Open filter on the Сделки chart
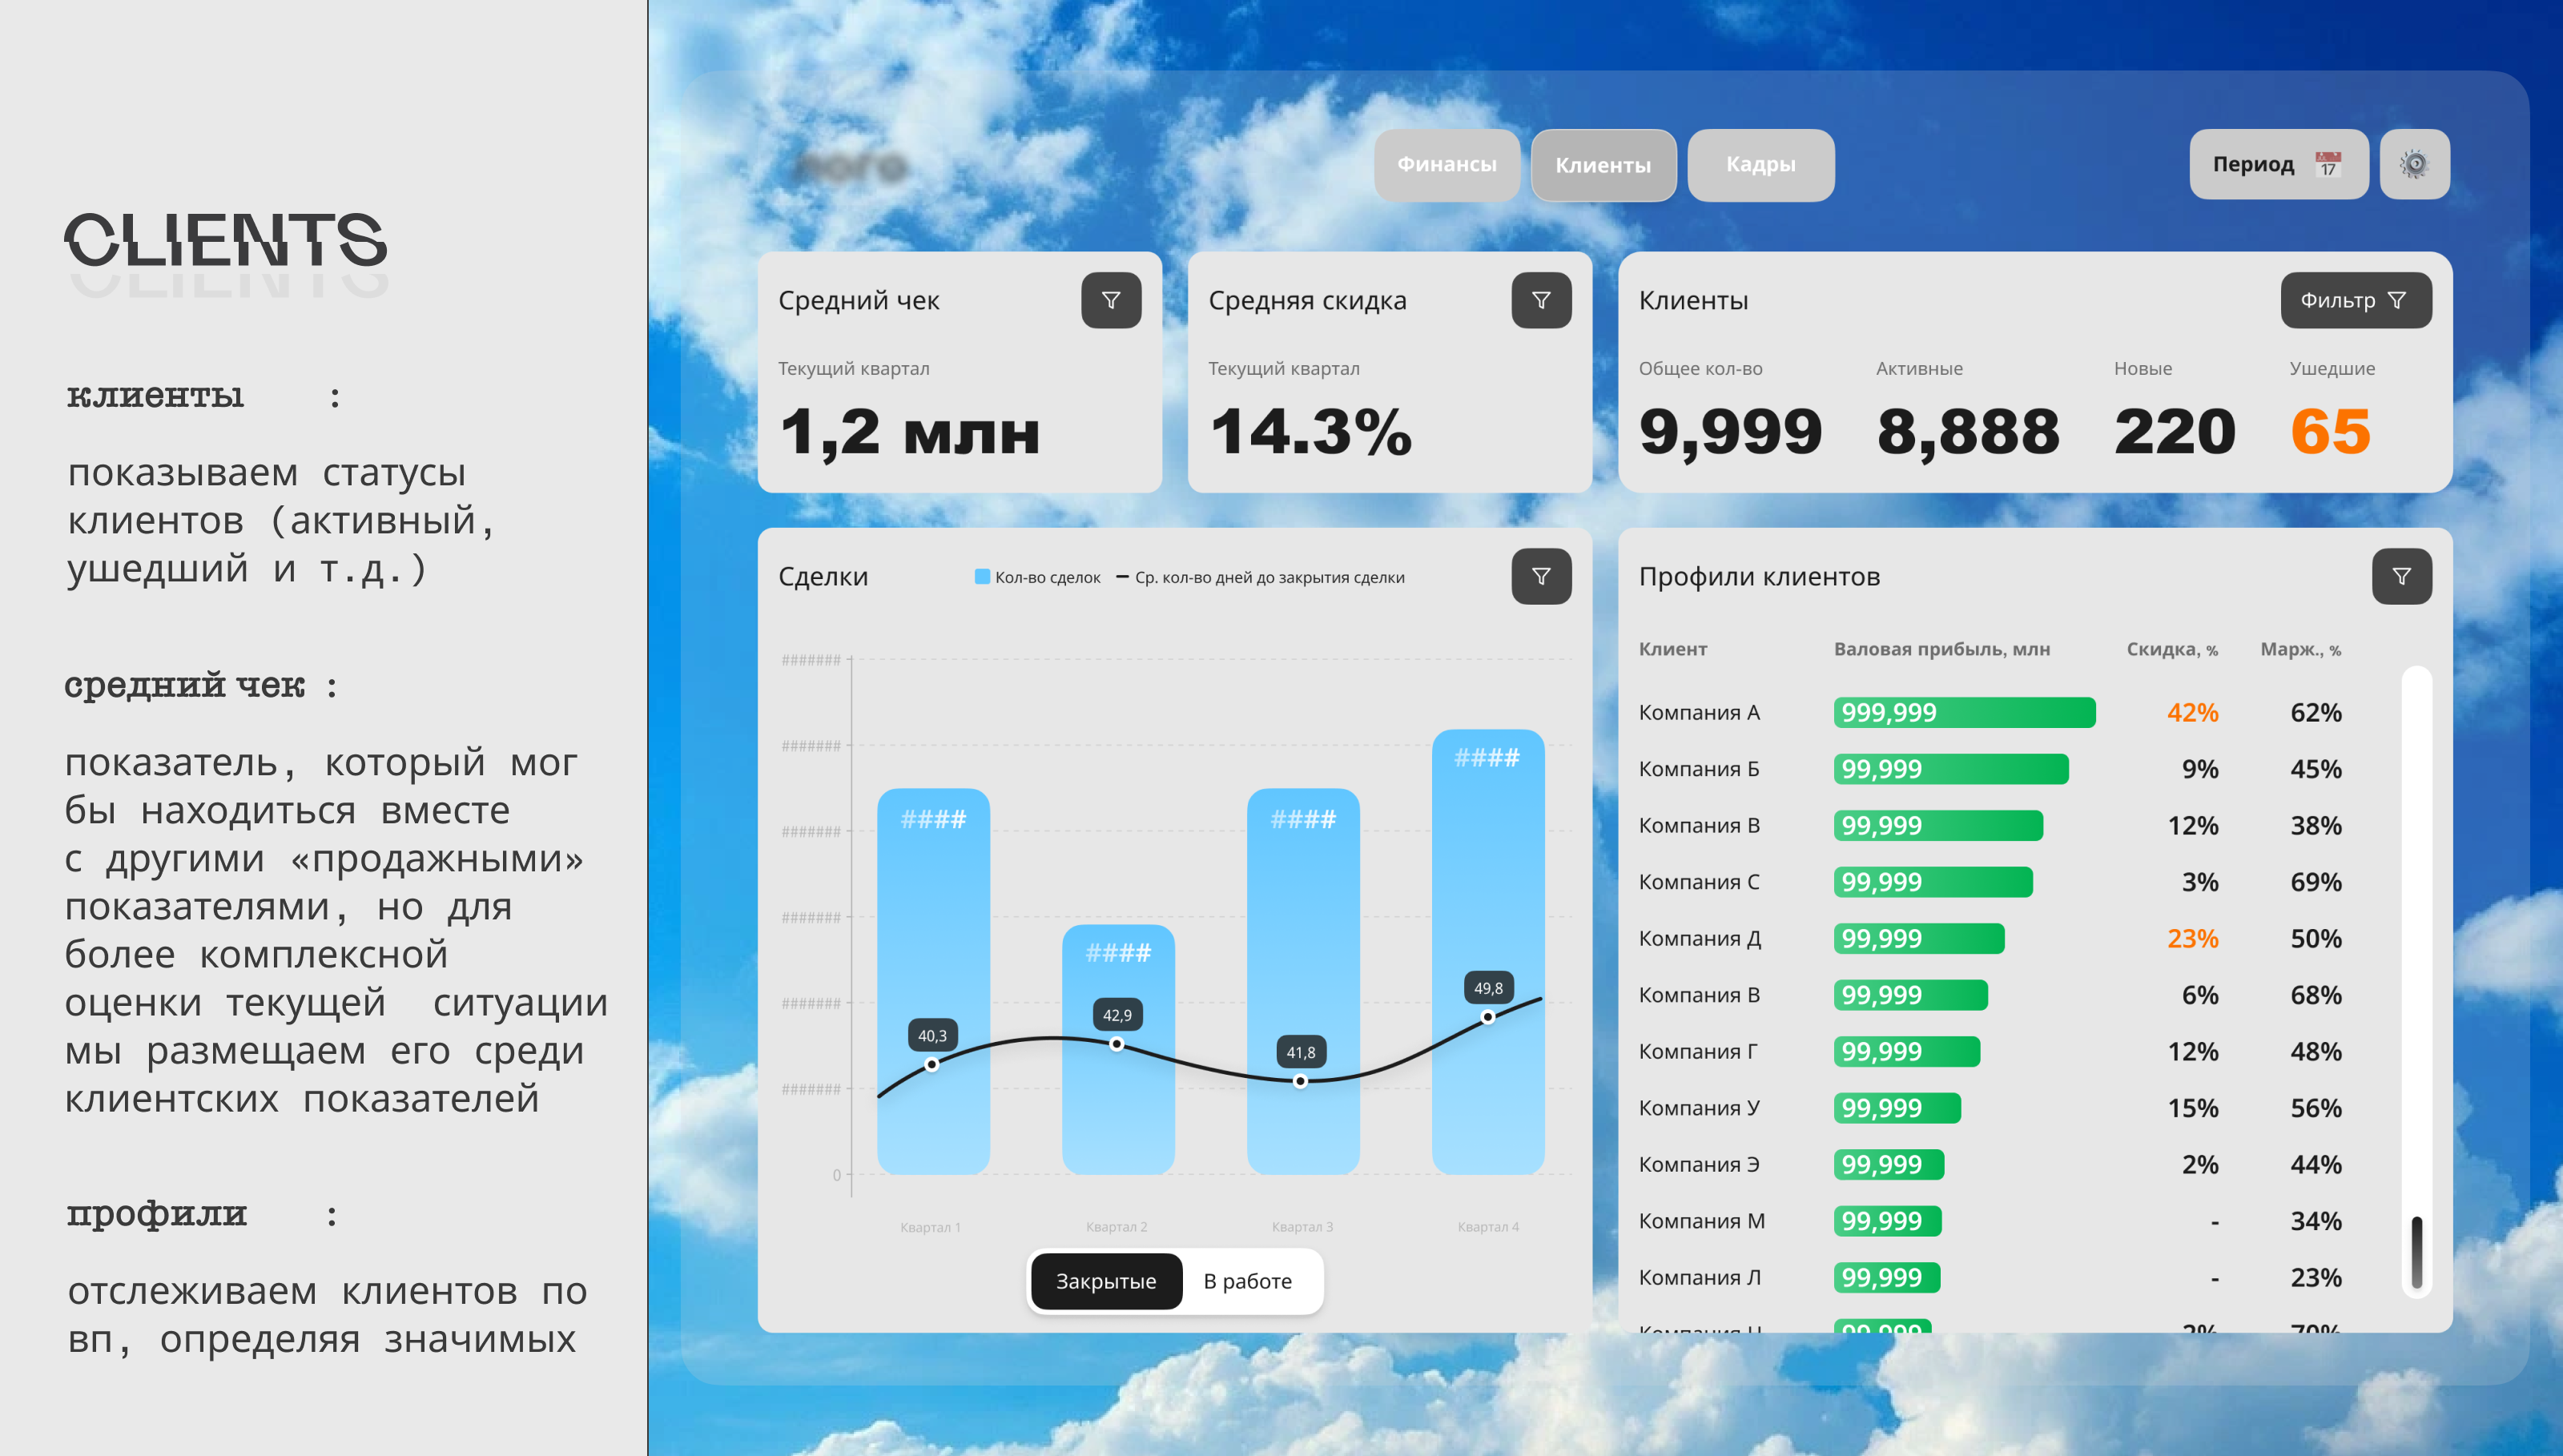This screenshot has width=2563, height=1456. (x=1540, y=576)
